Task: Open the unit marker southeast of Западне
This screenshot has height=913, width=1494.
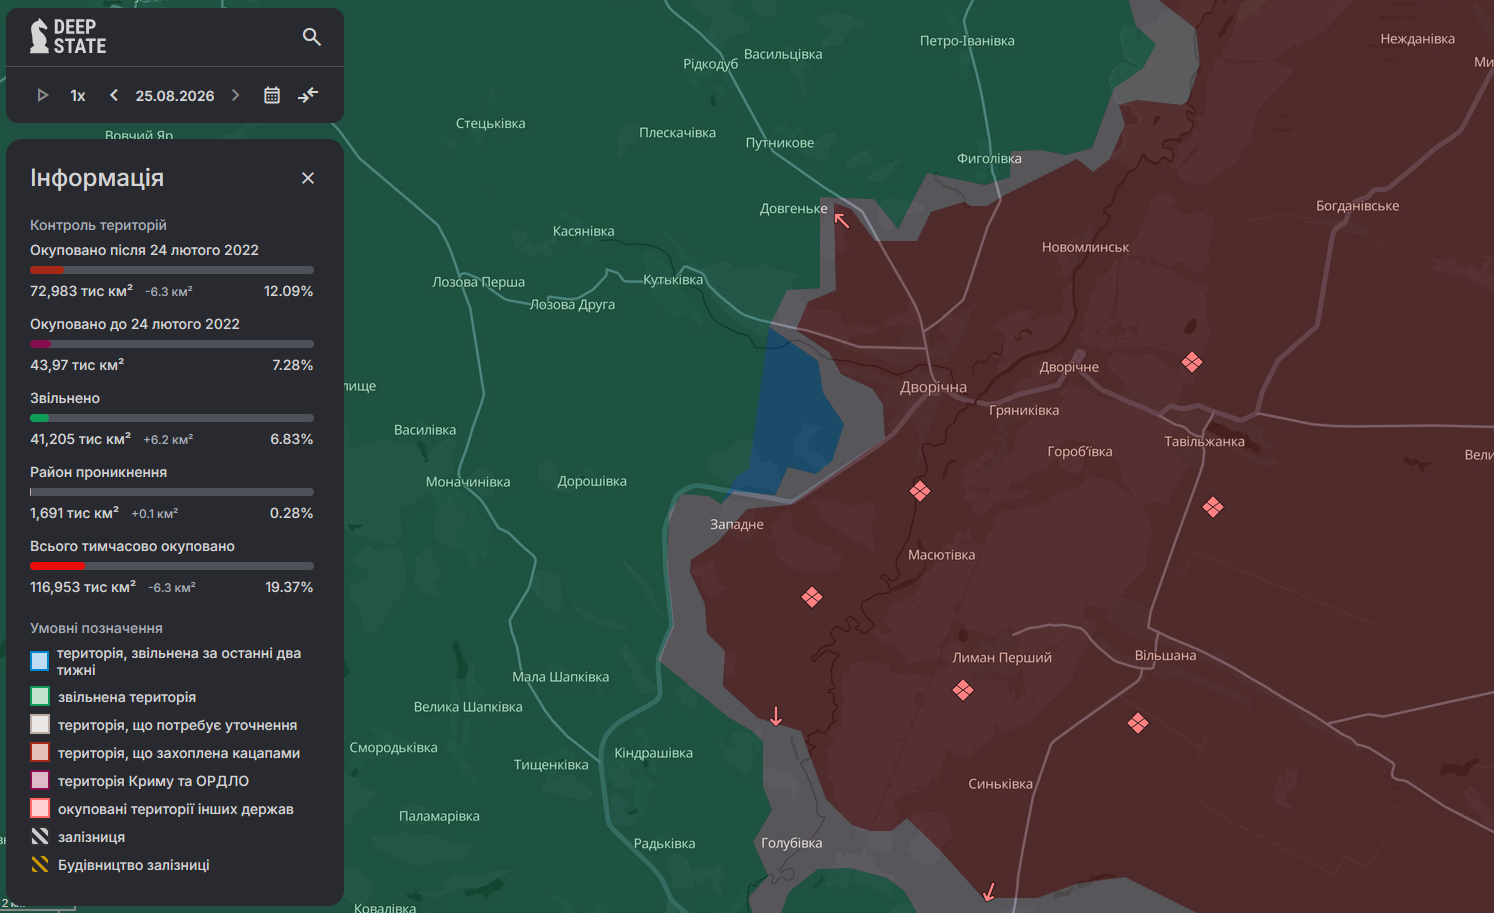Action: pos(812,597)
